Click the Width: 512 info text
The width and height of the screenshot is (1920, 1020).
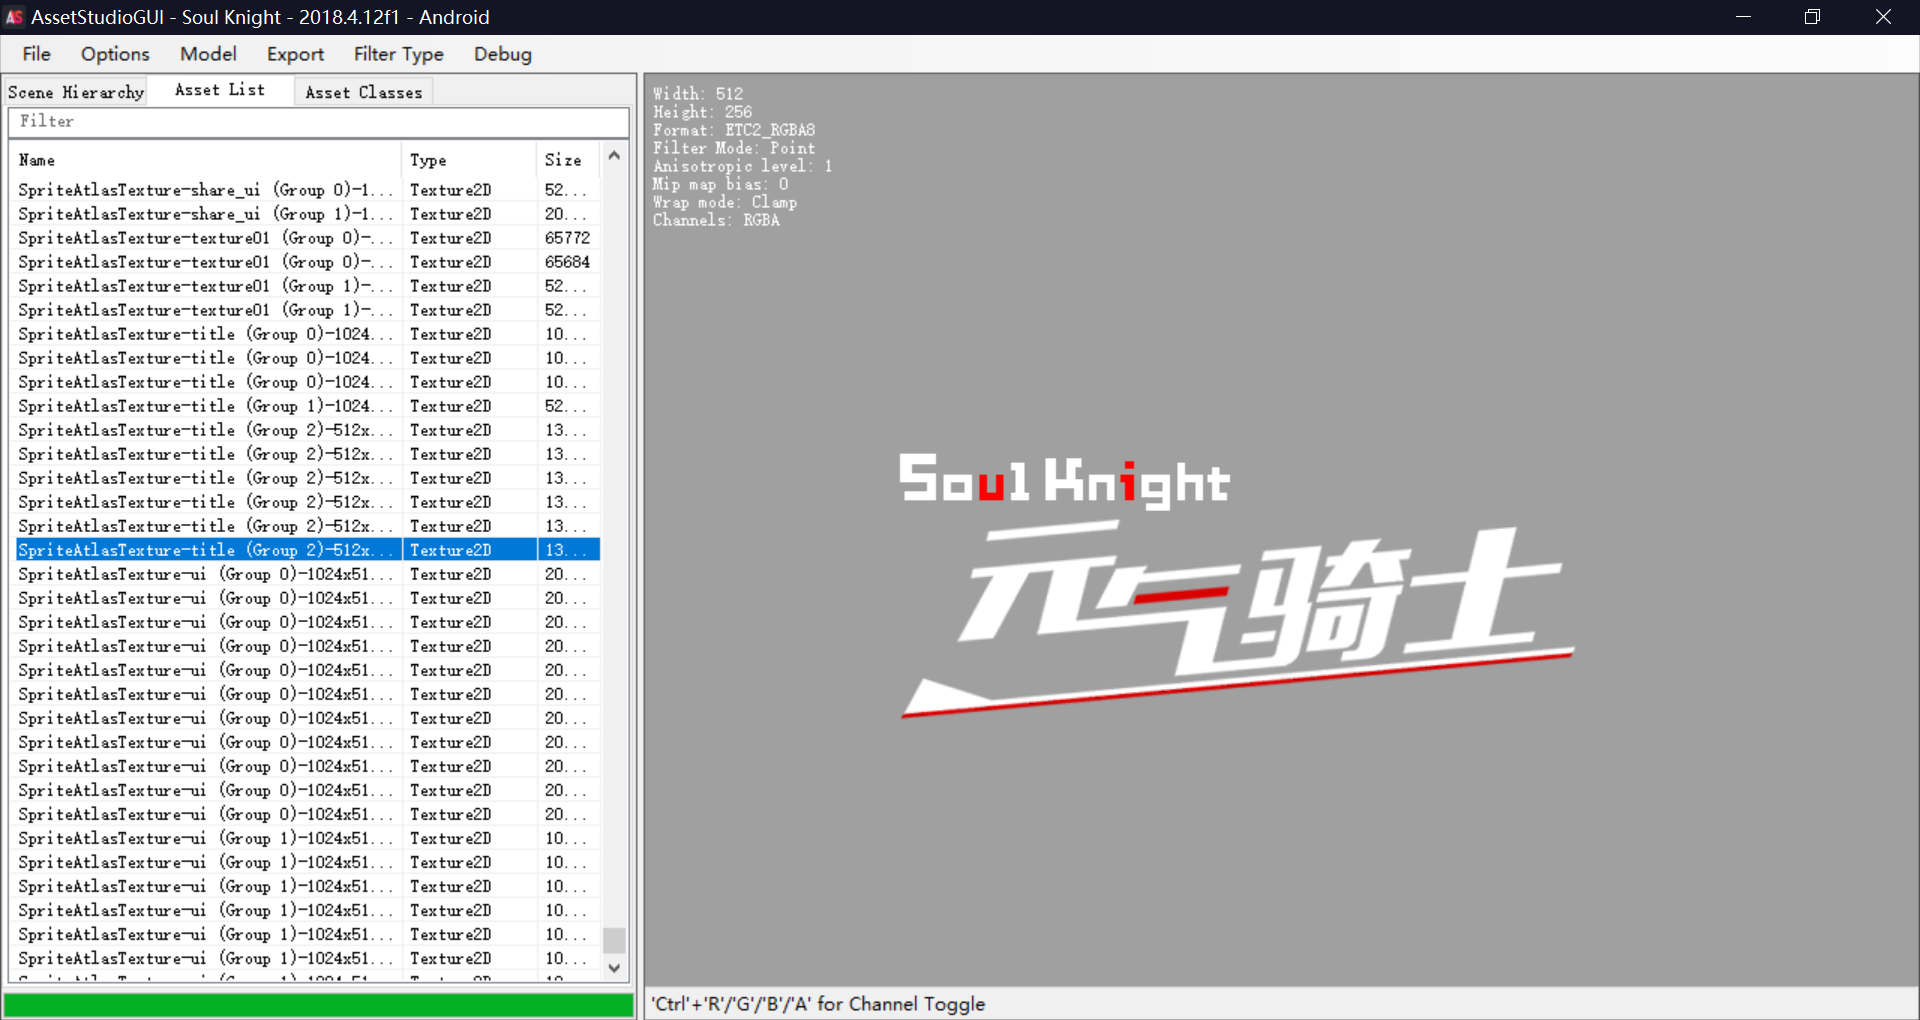pyautogui.click(x=698, y=94)
